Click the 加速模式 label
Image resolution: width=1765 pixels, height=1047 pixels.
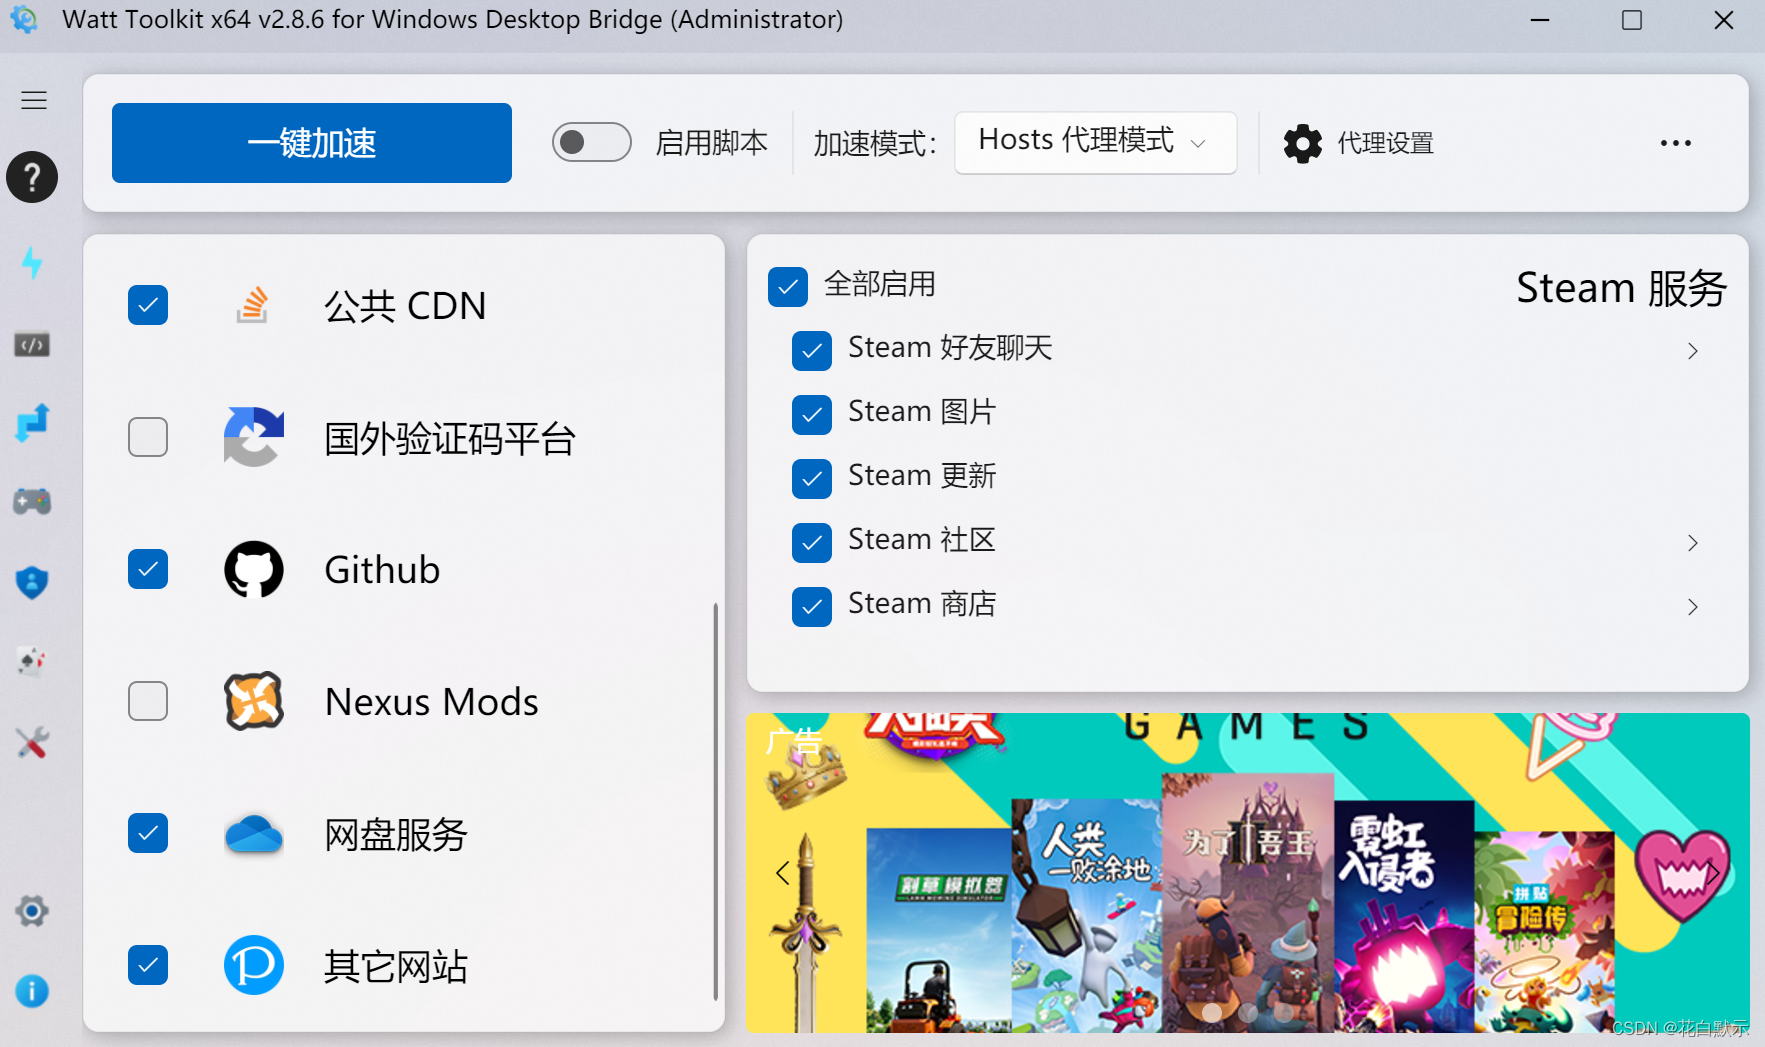point(875,144)
